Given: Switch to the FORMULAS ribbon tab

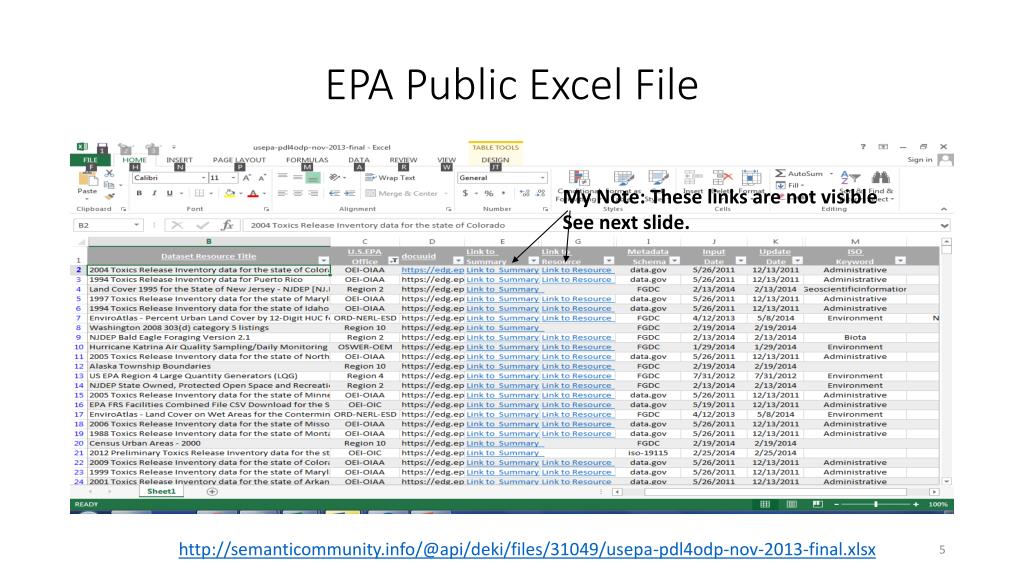Looking at the screenshot, I should point(307,160).
